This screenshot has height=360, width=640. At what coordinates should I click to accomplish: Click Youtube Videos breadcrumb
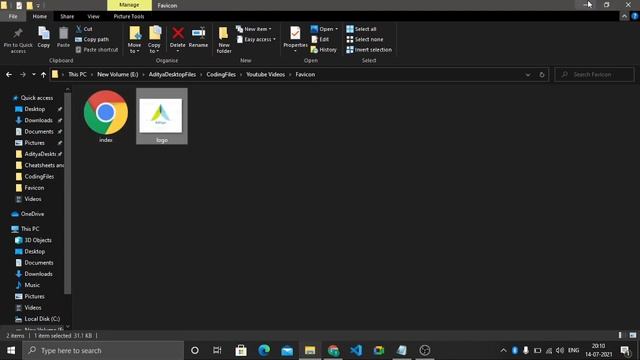[265, 75]
